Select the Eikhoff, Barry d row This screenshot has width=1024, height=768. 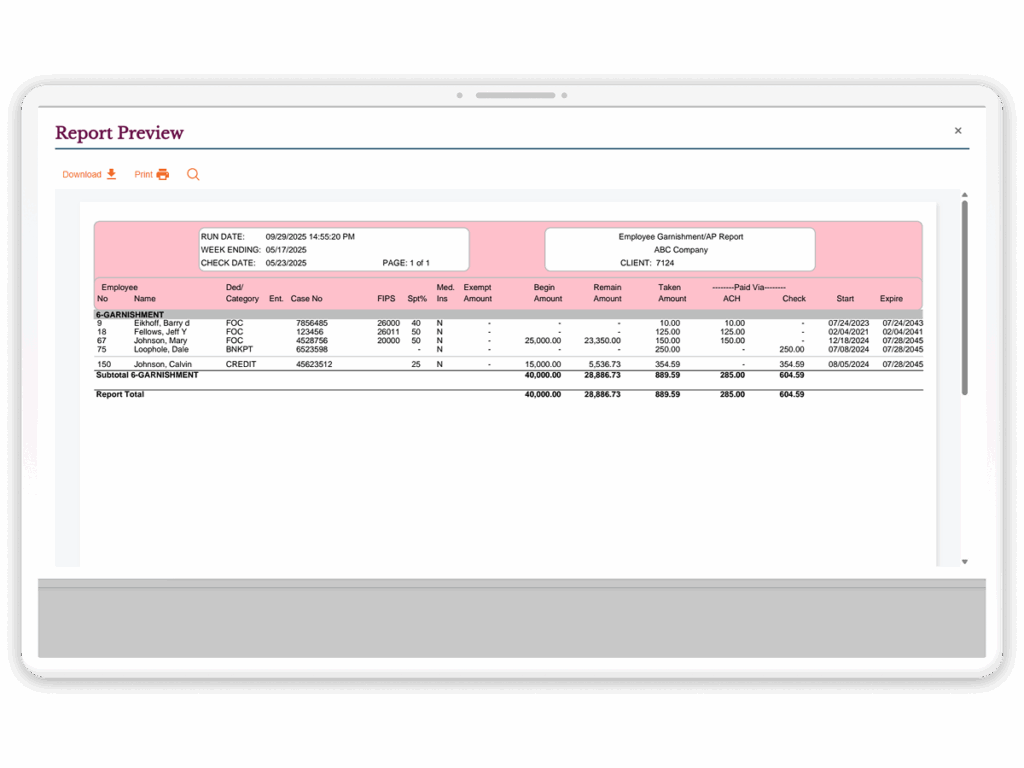(x=509, y=323)
